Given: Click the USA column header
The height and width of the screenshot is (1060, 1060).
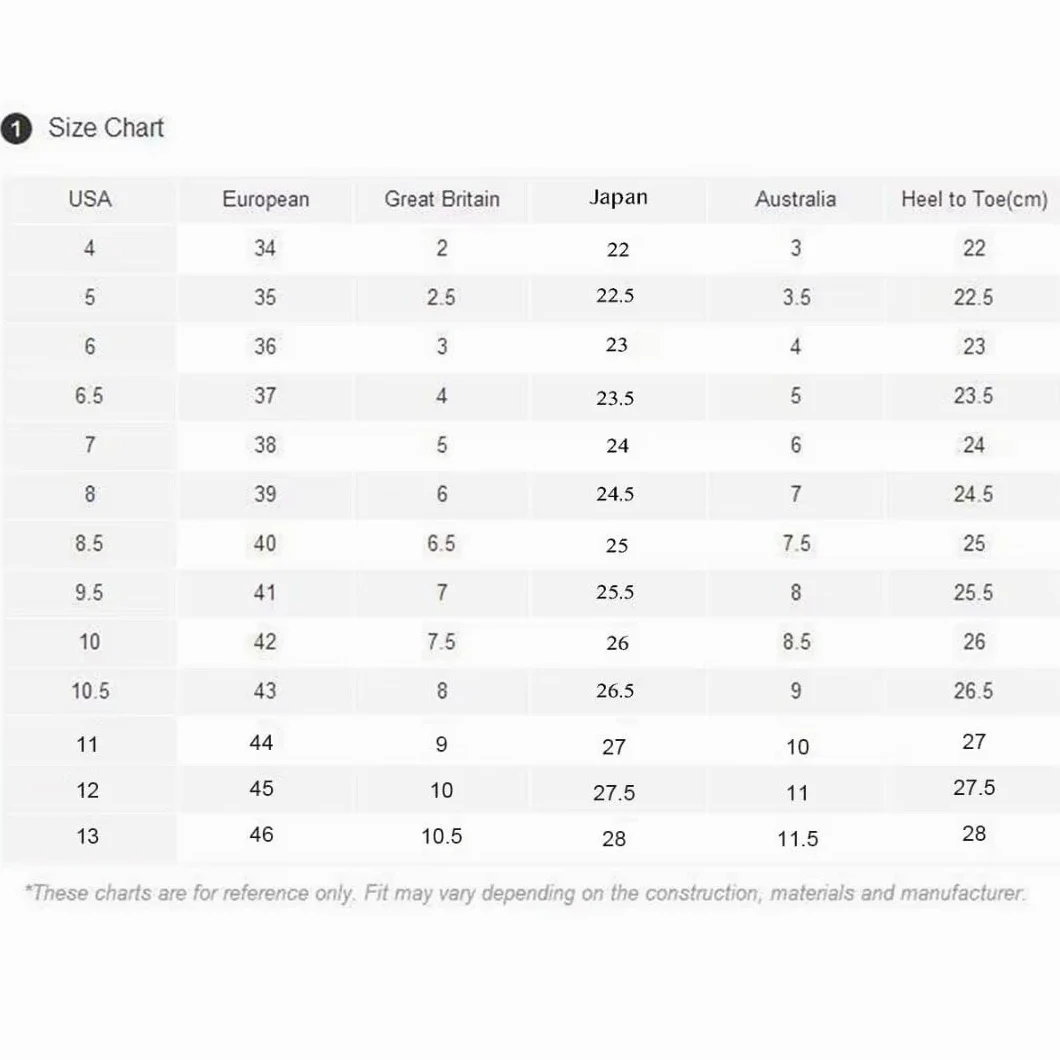Looking at the screenshot, I should (90, 199).
